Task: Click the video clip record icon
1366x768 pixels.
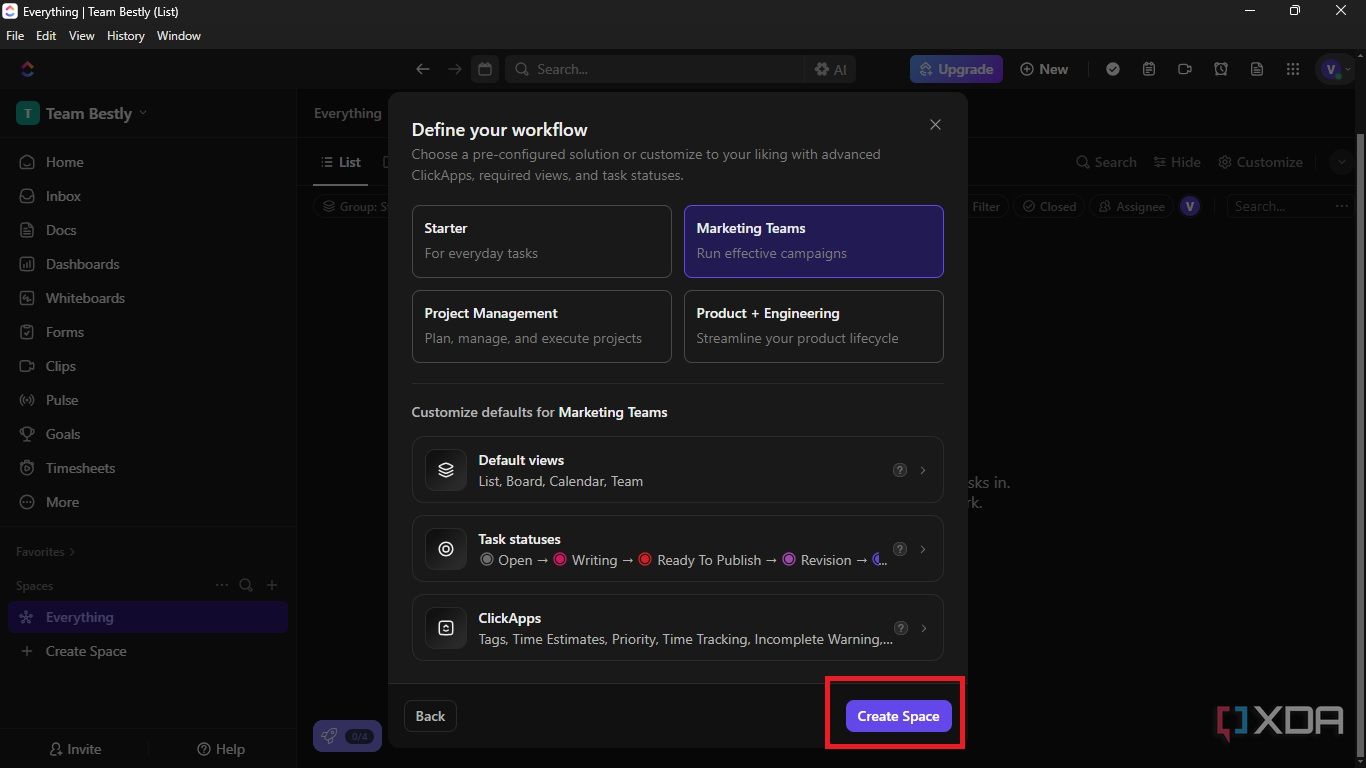Action: (x=1185, y=69)
